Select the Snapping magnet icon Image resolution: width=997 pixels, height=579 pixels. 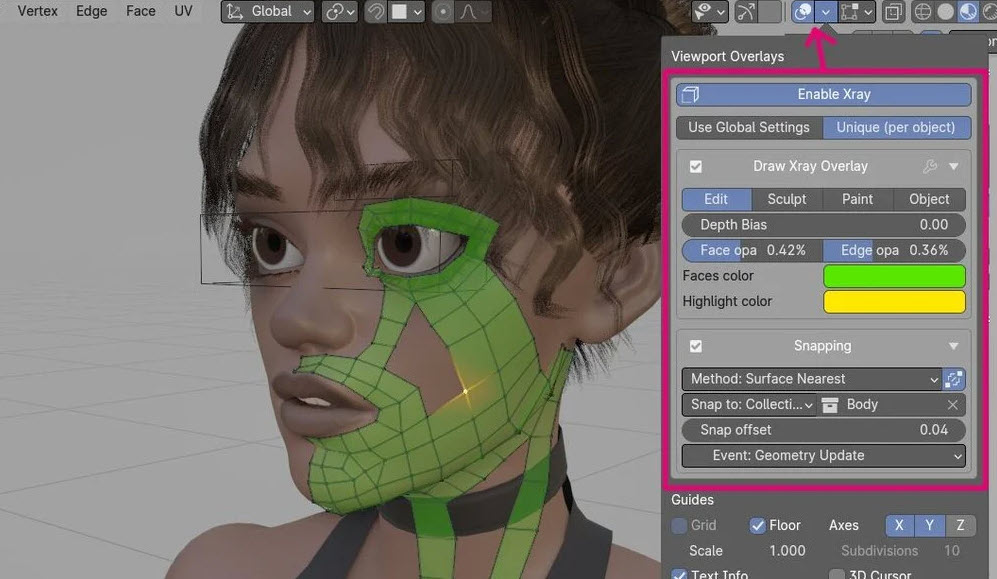[x=375, y=12]
